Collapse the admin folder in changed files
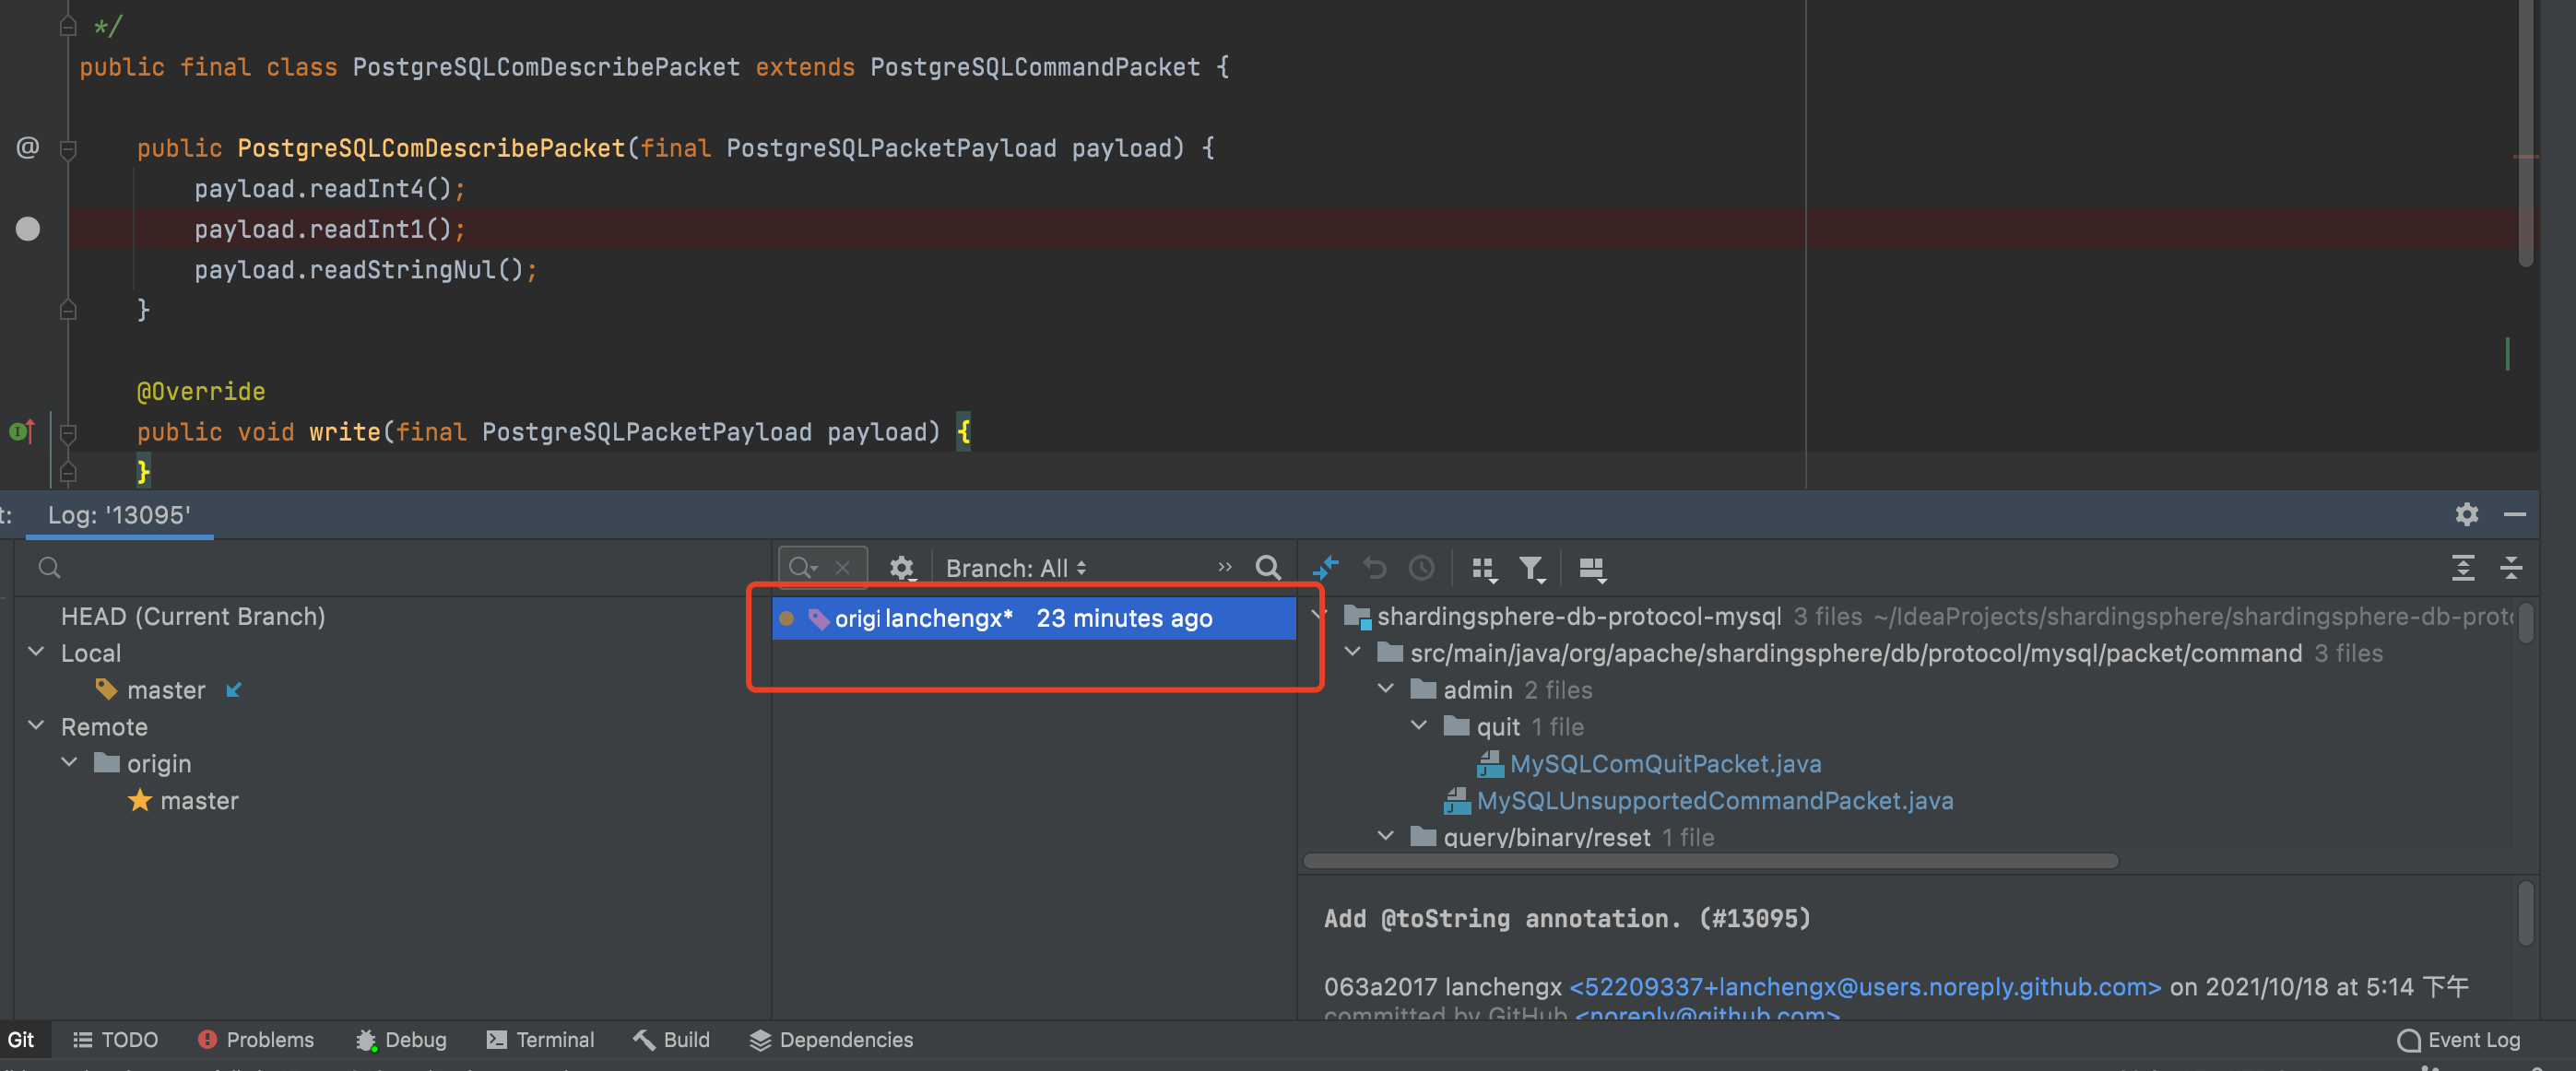Image resolution: width=2576 pixels, height=1071 pixels. (x=1386, y=689)
